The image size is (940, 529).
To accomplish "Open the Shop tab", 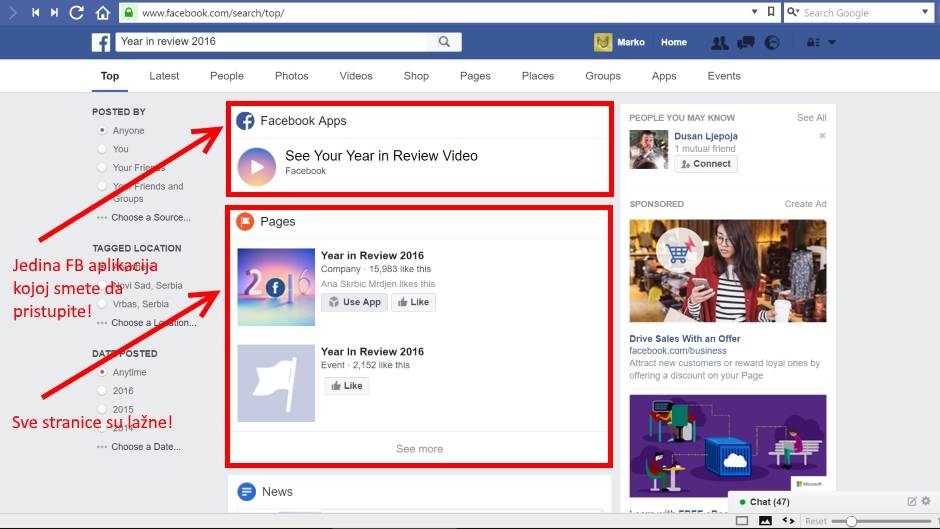I will (x=416, y=76).
